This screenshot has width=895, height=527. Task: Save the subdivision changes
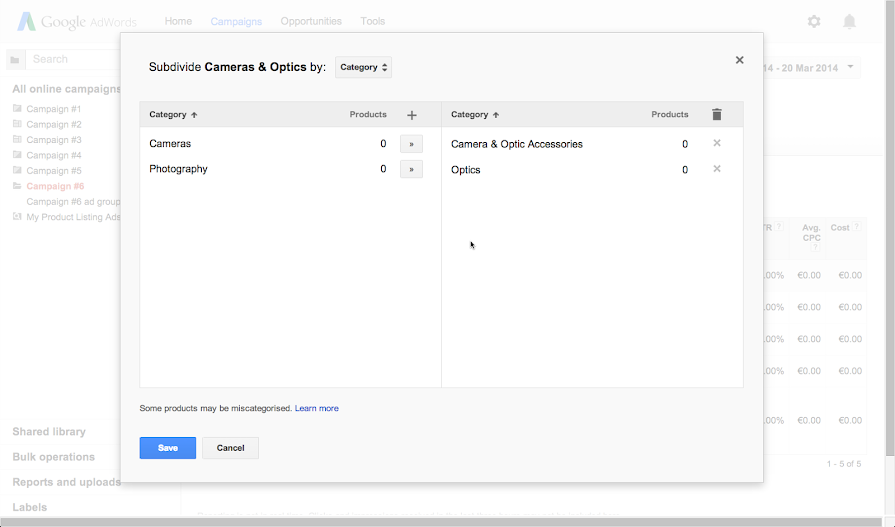click(168, 448)
